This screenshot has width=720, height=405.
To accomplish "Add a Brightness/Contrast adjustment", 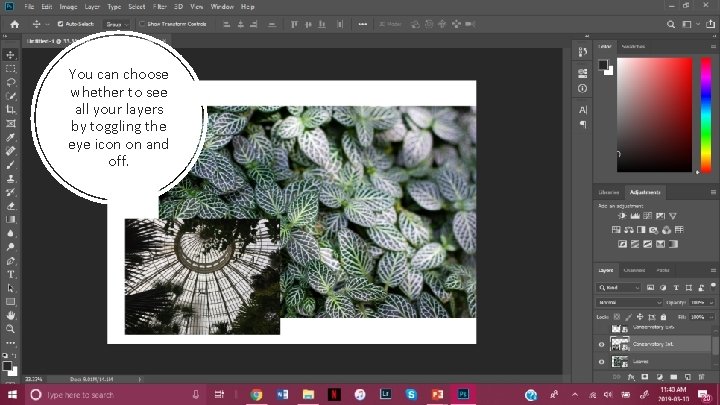I will tap(622, 216).
